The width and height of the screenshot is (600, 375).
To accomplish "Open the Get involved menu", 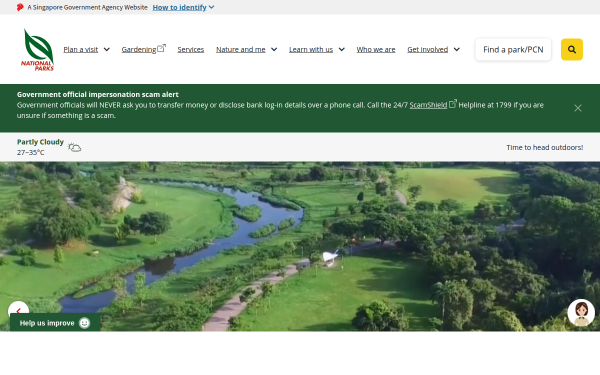I will pos(427,49).
